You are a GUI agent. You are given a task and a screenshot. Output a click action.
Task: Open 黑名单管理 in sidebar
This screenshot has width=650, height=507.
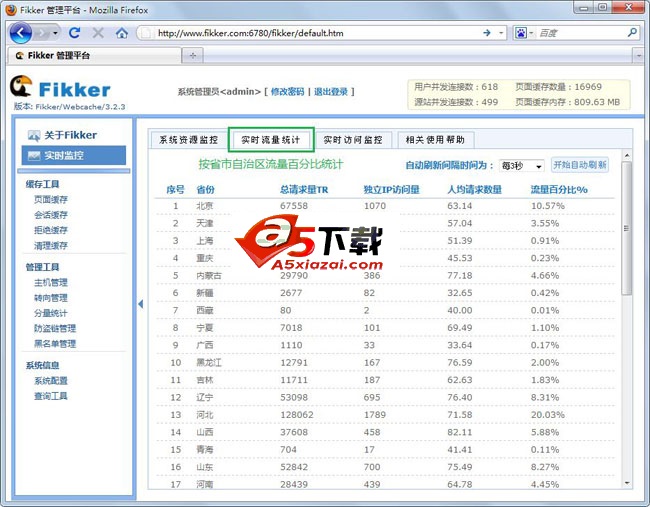55,344
